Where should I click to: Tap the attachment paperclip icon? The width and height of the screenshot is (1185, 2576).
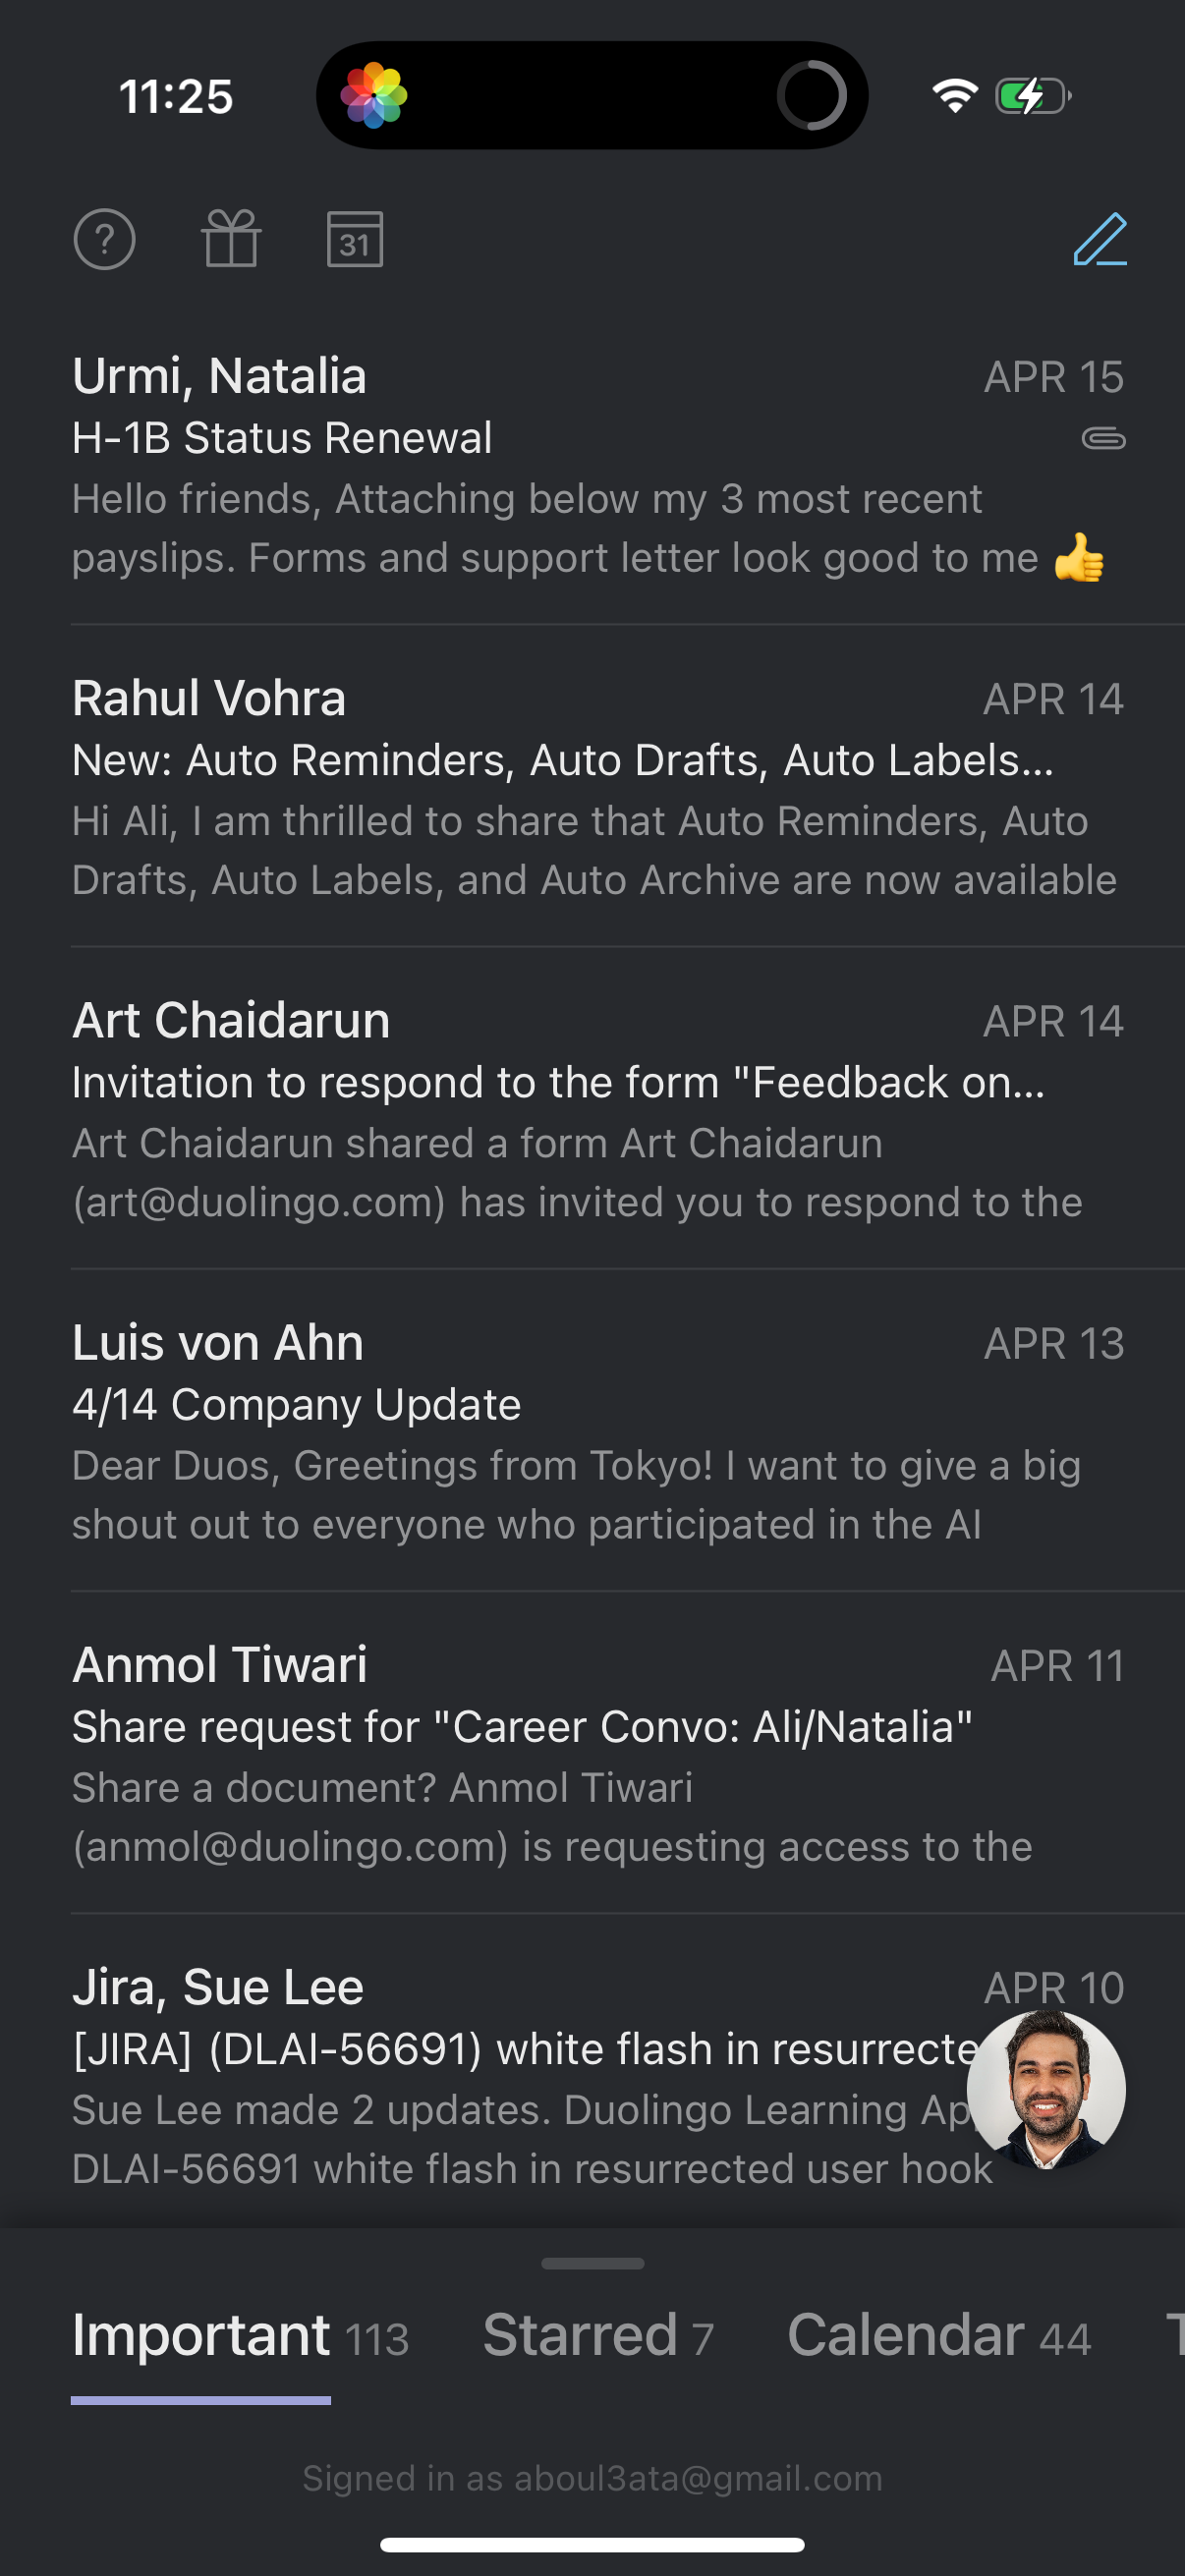[x=1103, y=439]
